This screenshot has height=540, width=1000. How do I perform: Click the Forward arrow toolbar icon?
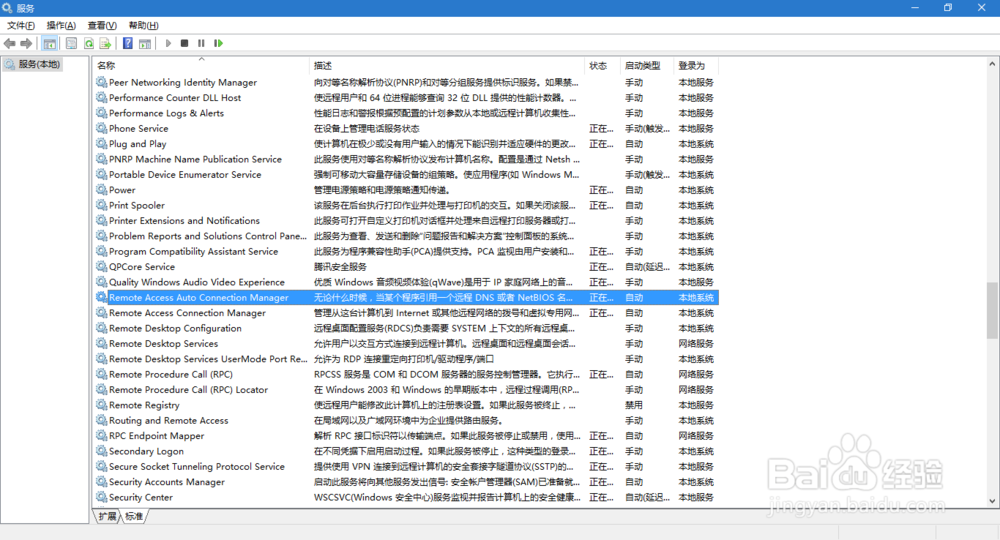tap(26, 43)
